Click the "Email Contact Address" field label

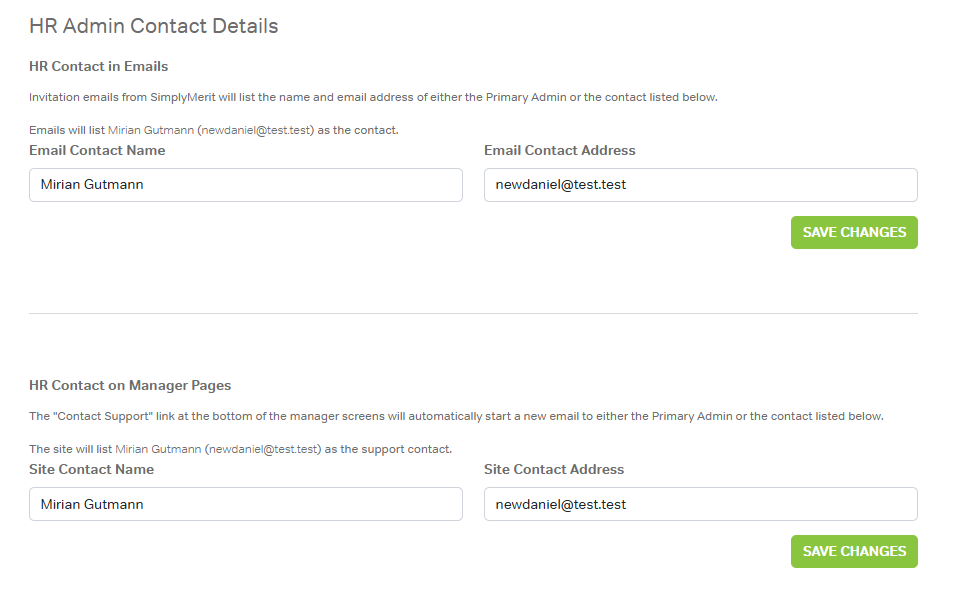tap(559, 151)
